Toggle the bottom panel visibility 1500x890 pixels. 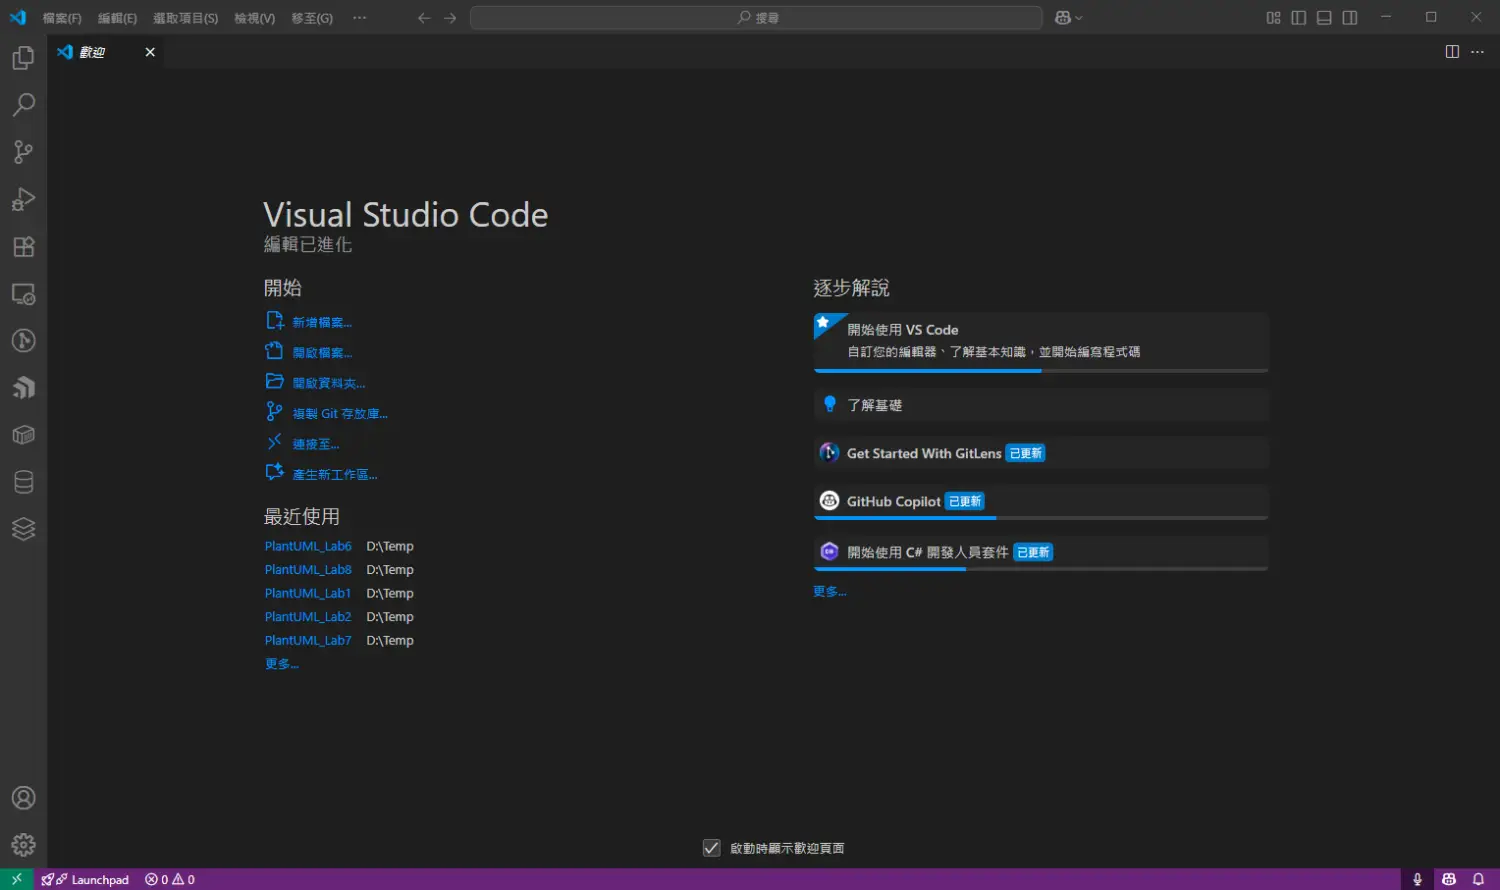pyautogui.click(x=1324, y=18)
